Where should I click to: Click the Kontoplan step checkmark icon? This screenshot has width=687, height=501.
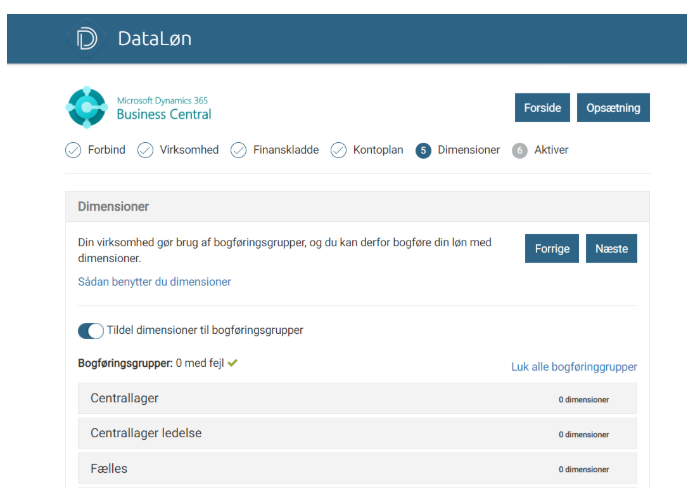pyautogui.click(x=339, y=150)
